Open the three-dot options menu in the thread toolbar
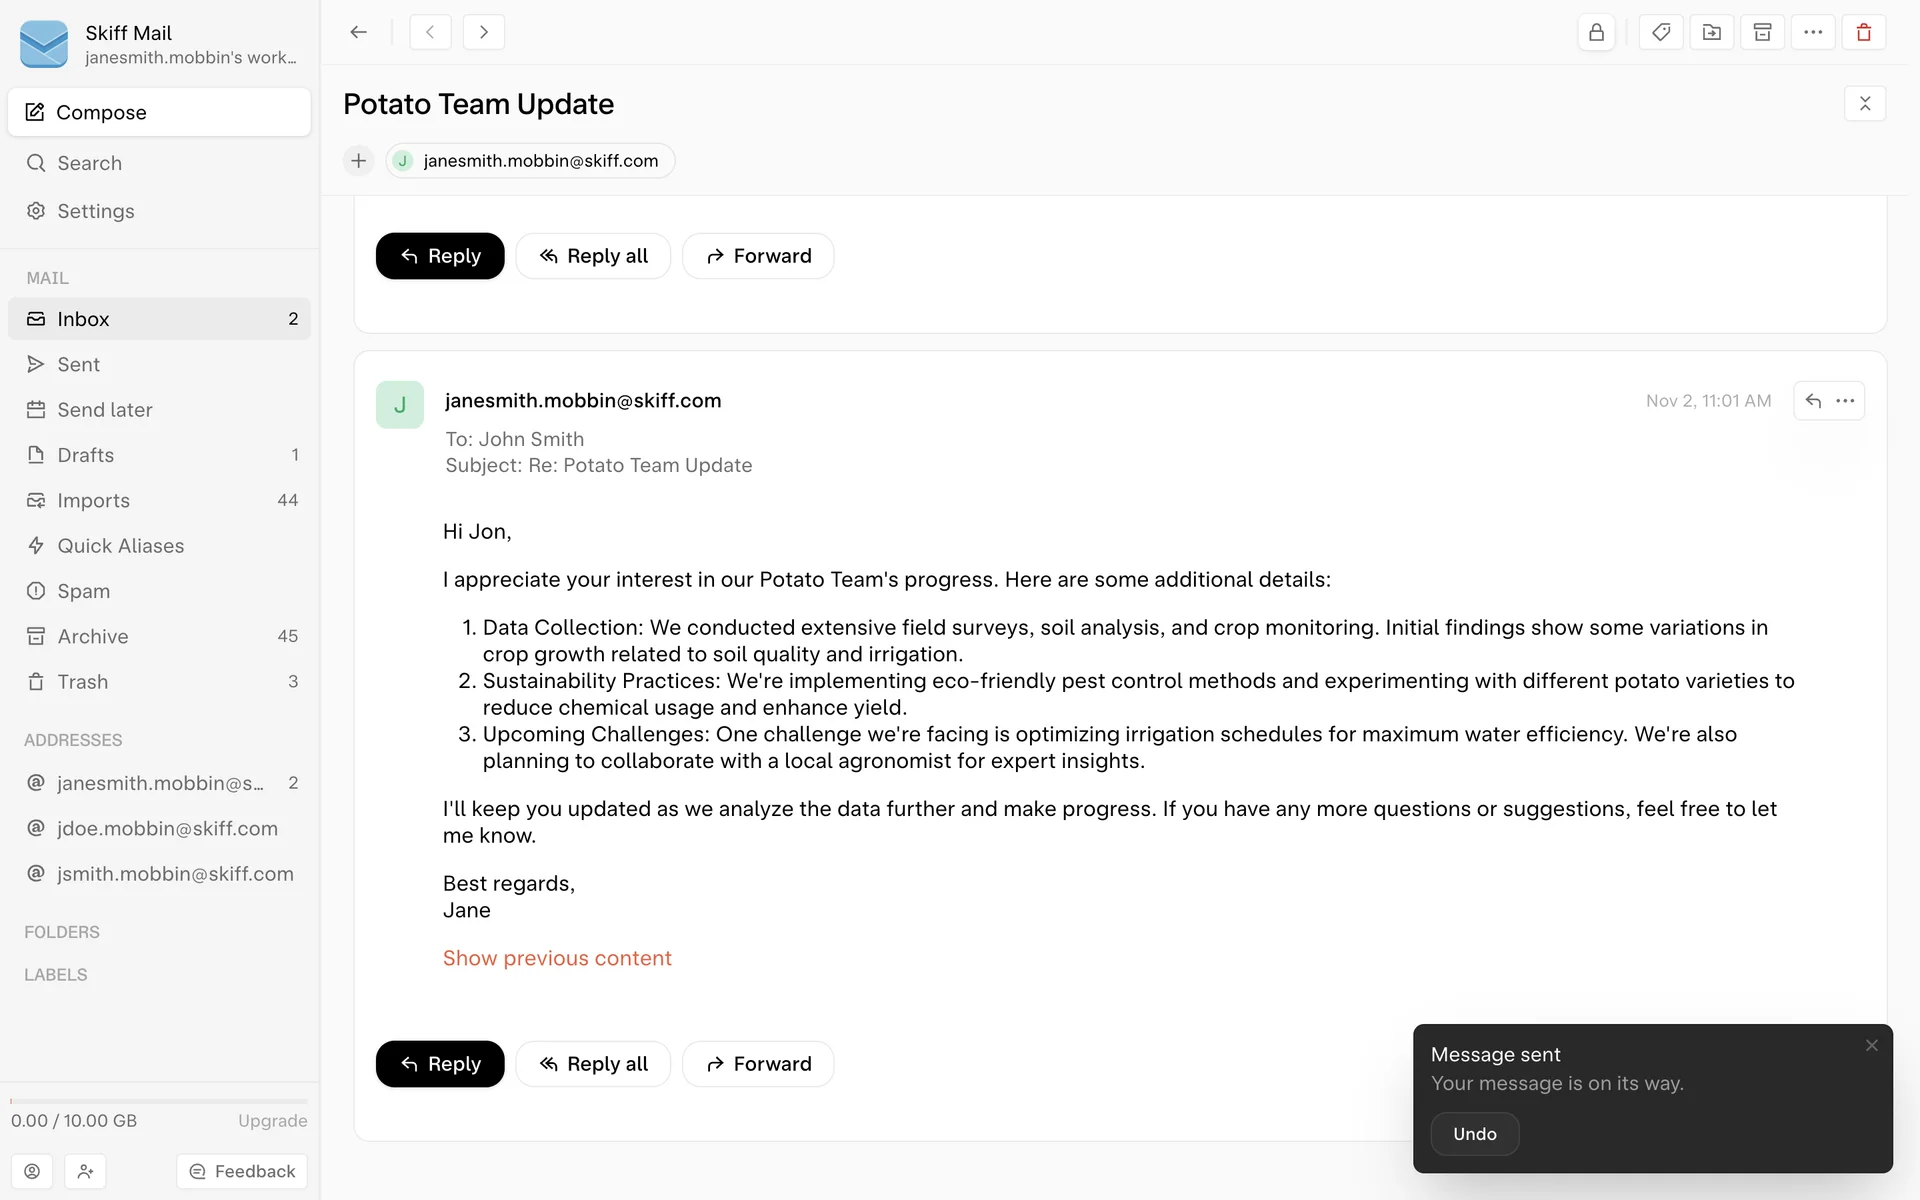Screen dimensions: 1920x1200 point(1813,32)
